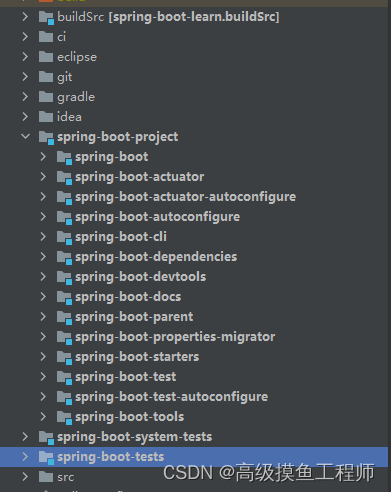Expand spring-boot-test-autoconfigure chevron

43,397
